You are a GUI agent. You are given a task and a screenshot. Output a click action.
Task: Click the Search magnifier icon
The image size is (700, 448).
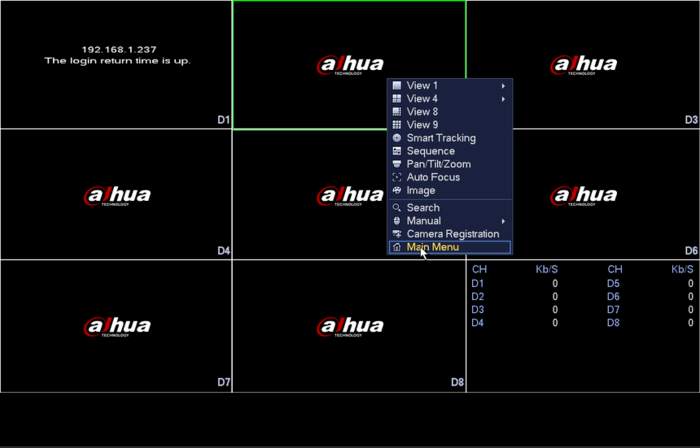(x=396, y=207)
